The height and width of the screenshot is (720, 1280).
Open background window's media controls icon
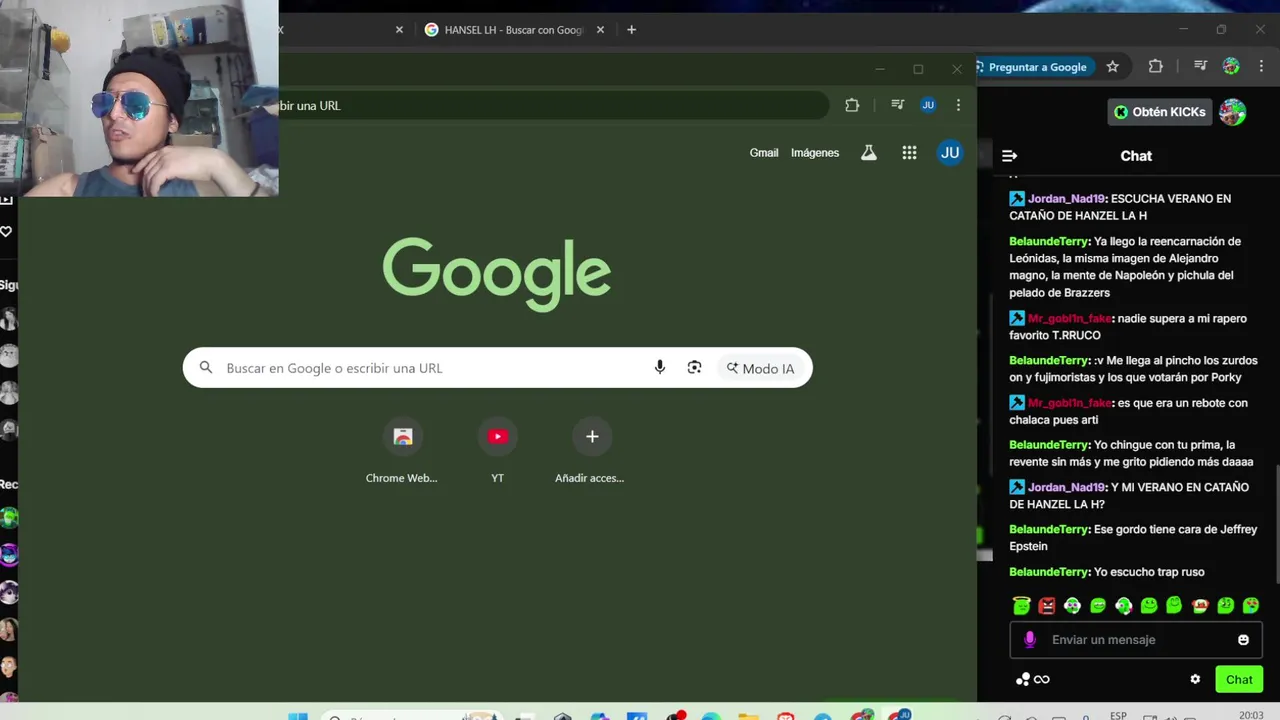[x=1200, y=67]
